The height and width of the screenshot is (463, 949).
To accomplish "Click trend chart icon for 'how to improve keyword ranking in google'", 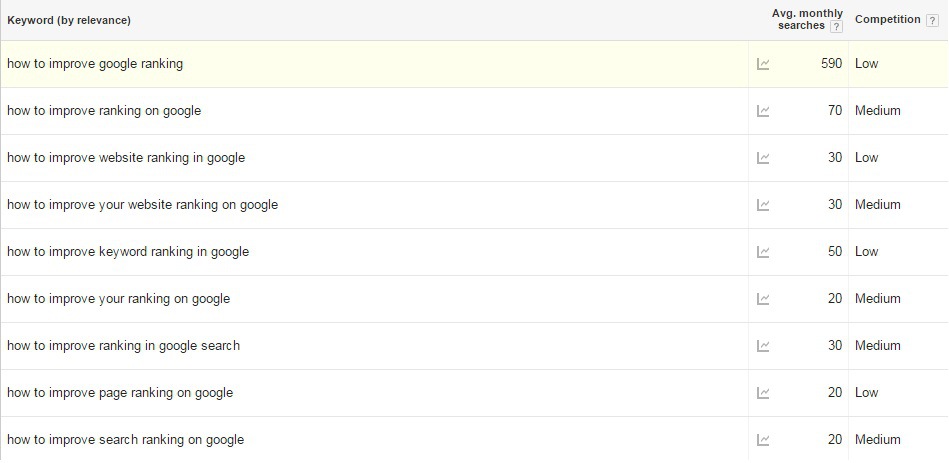I will [x=763, y=252].
